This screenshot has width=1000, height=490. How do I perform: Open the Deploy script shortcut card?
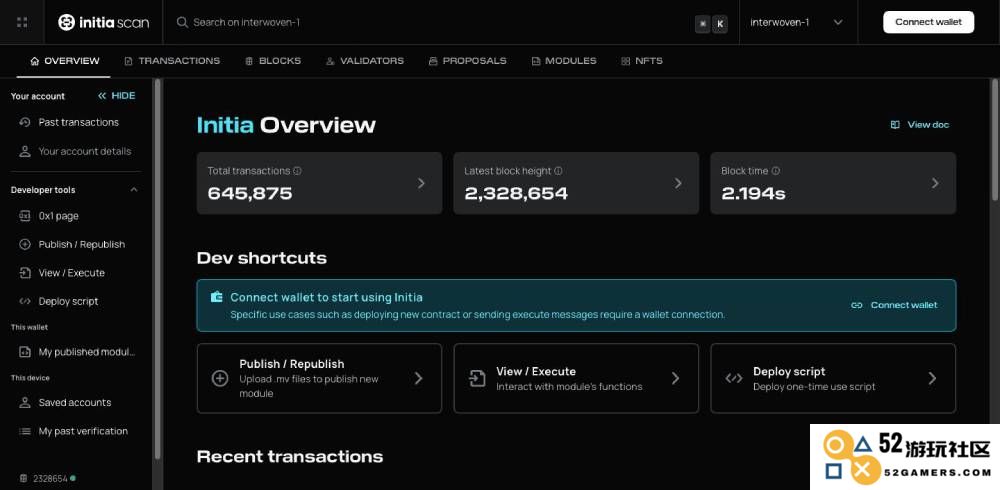833,378
